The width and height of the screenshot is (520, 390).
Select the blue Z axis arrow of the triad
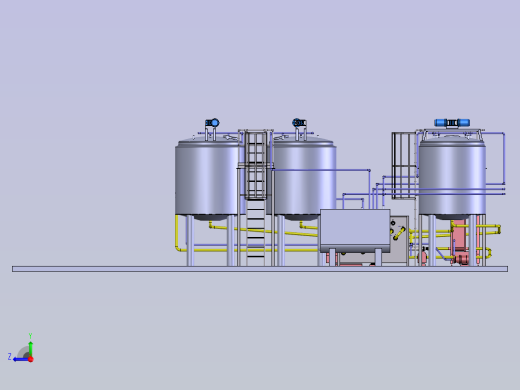pos(21,359)
